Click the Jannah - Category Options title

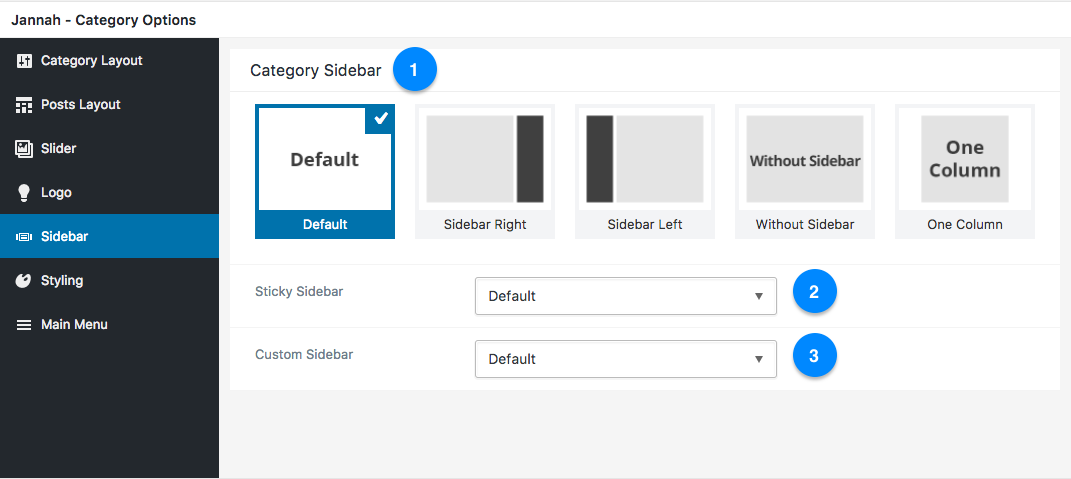coord(103,20)
